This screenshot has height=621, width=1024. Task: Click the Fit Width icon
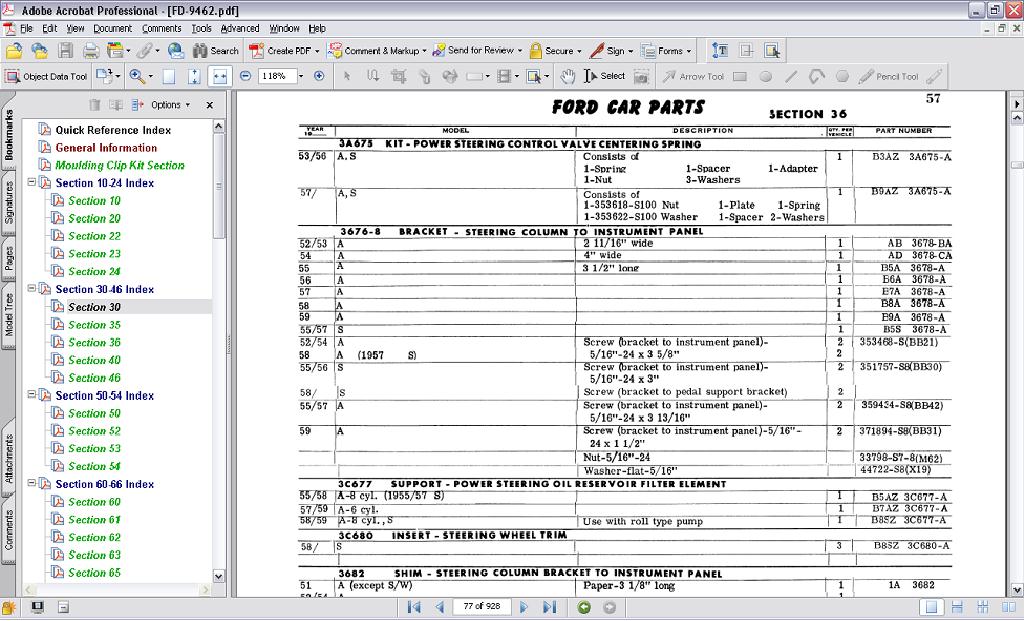click(x=219, y=76)
